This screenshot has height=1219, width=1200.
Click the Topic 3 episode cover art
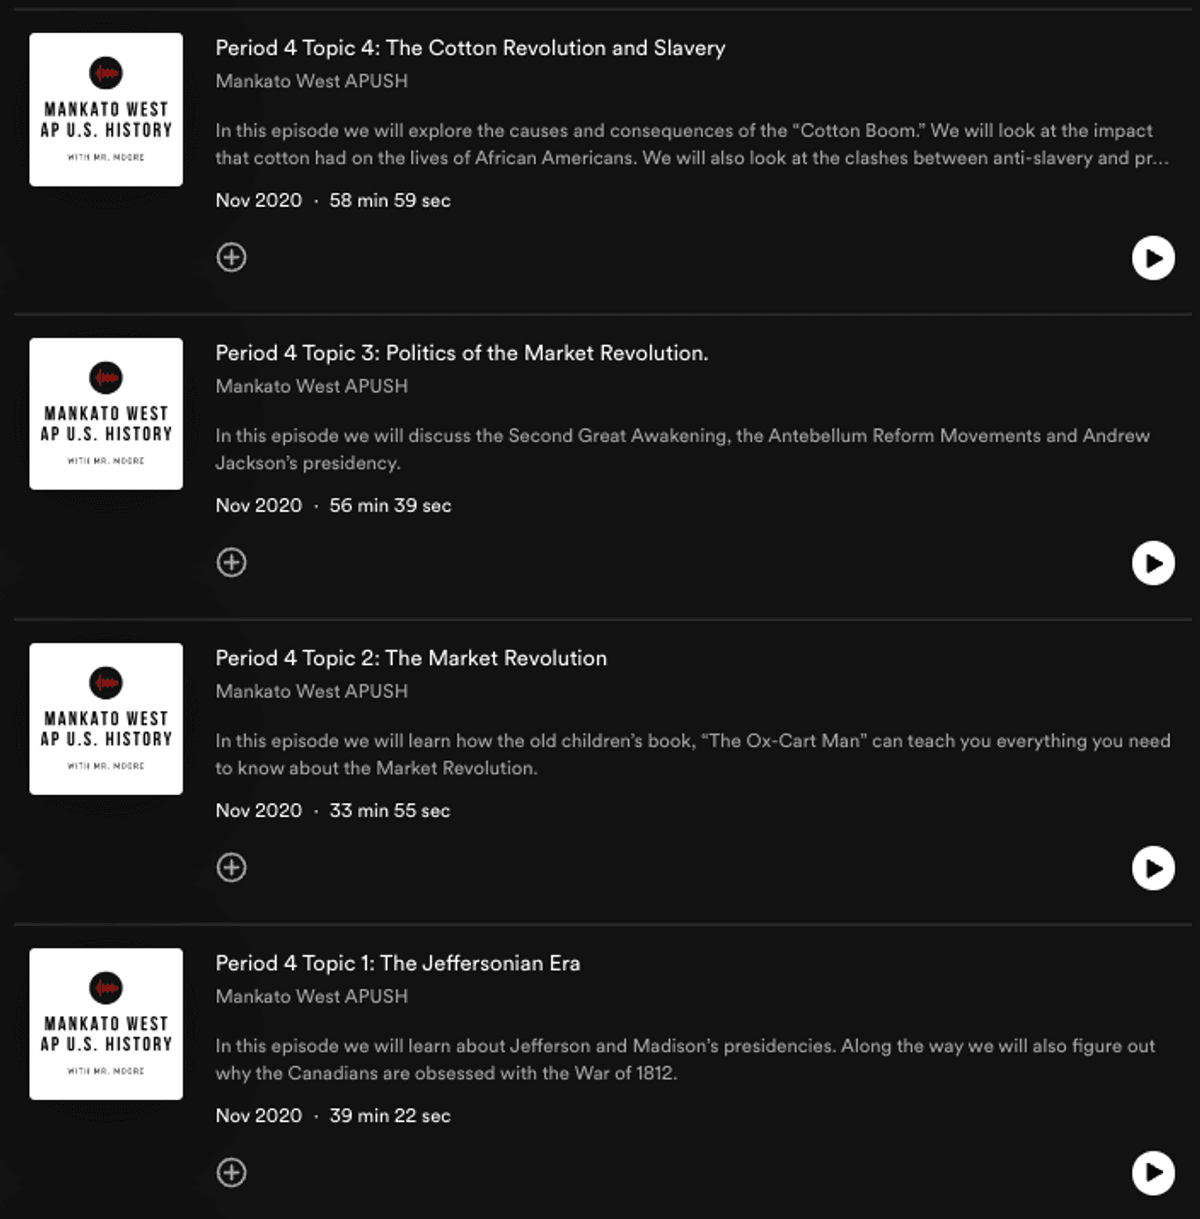tap(106, 414)
